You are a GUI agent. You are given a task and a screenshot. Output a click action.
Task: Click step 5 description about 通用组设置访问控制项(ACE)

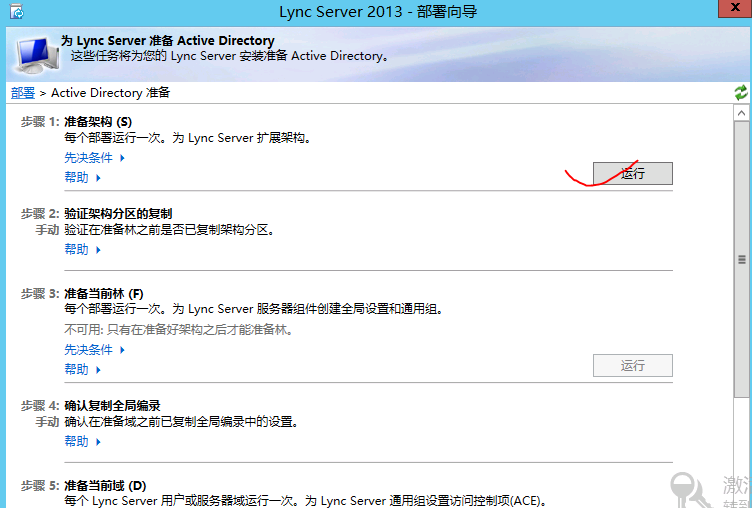[x=306, y=501]
